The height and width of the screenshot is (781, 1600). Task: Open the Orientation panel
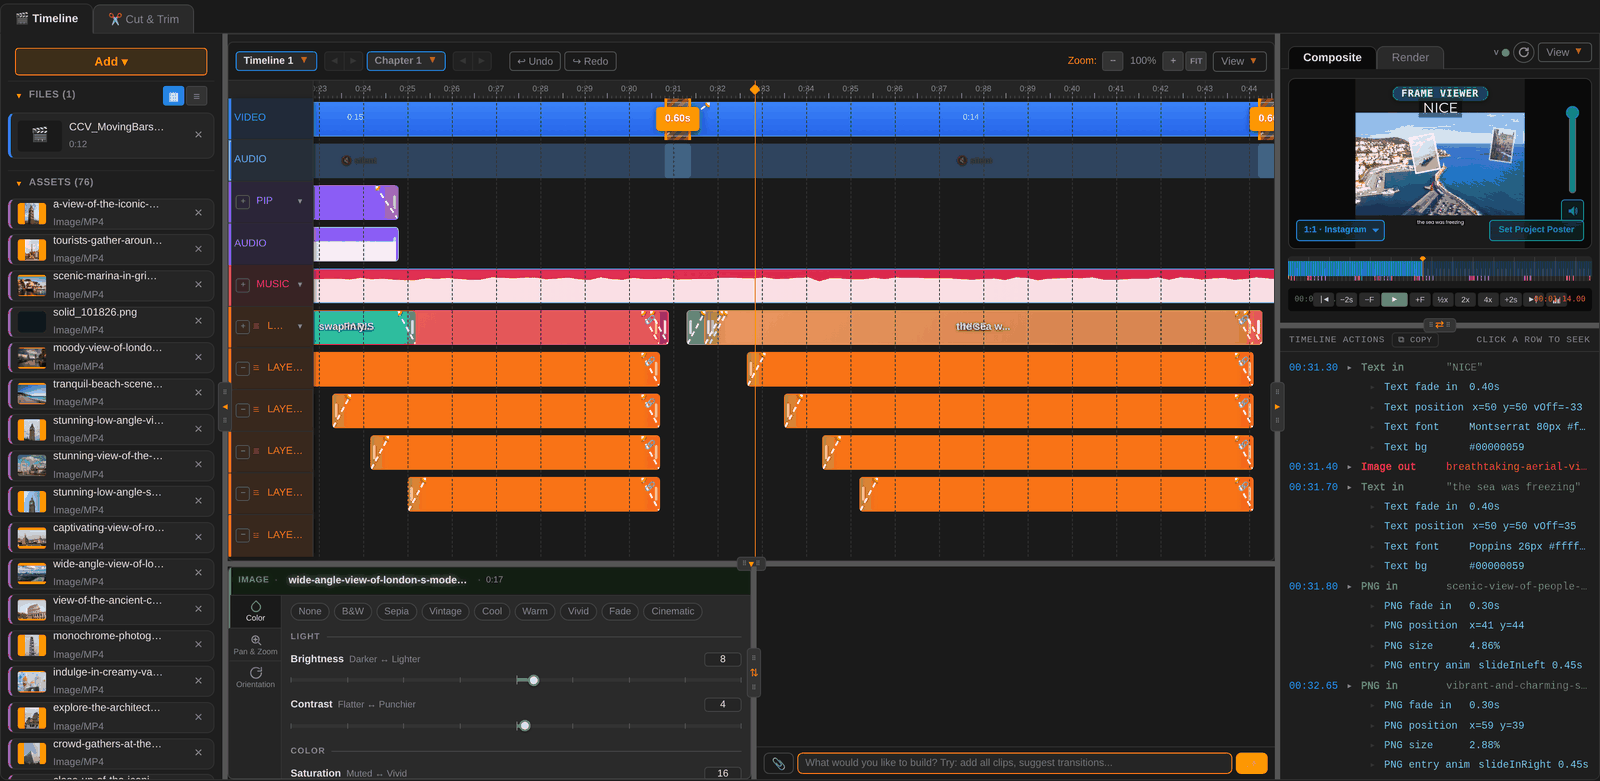coord(256,677)
